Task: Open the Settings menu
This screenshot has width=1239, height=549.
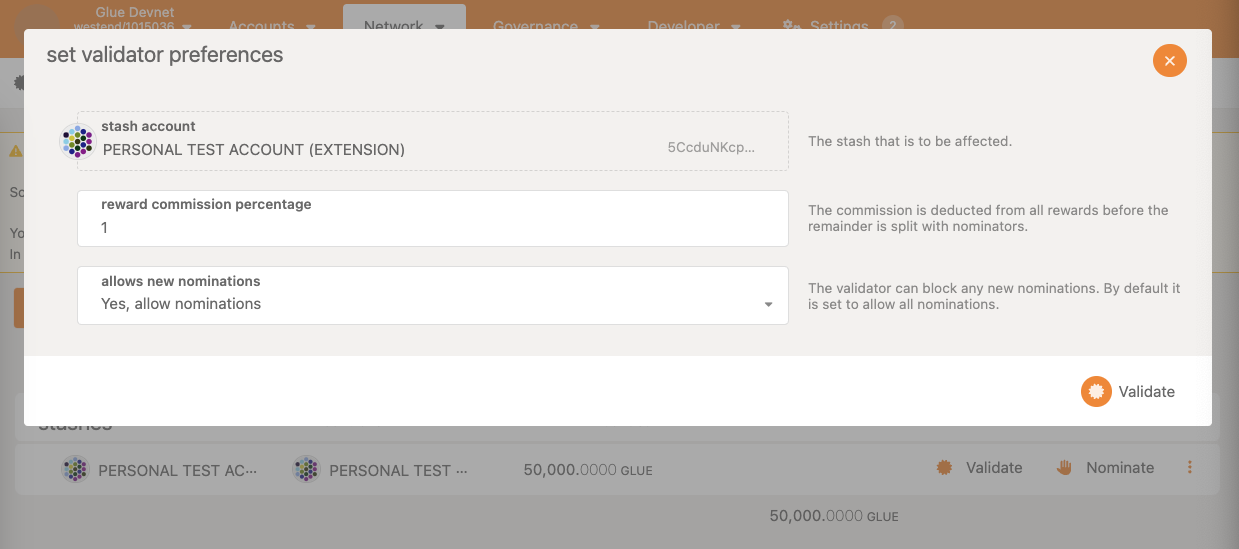Action: pos(842,26)
